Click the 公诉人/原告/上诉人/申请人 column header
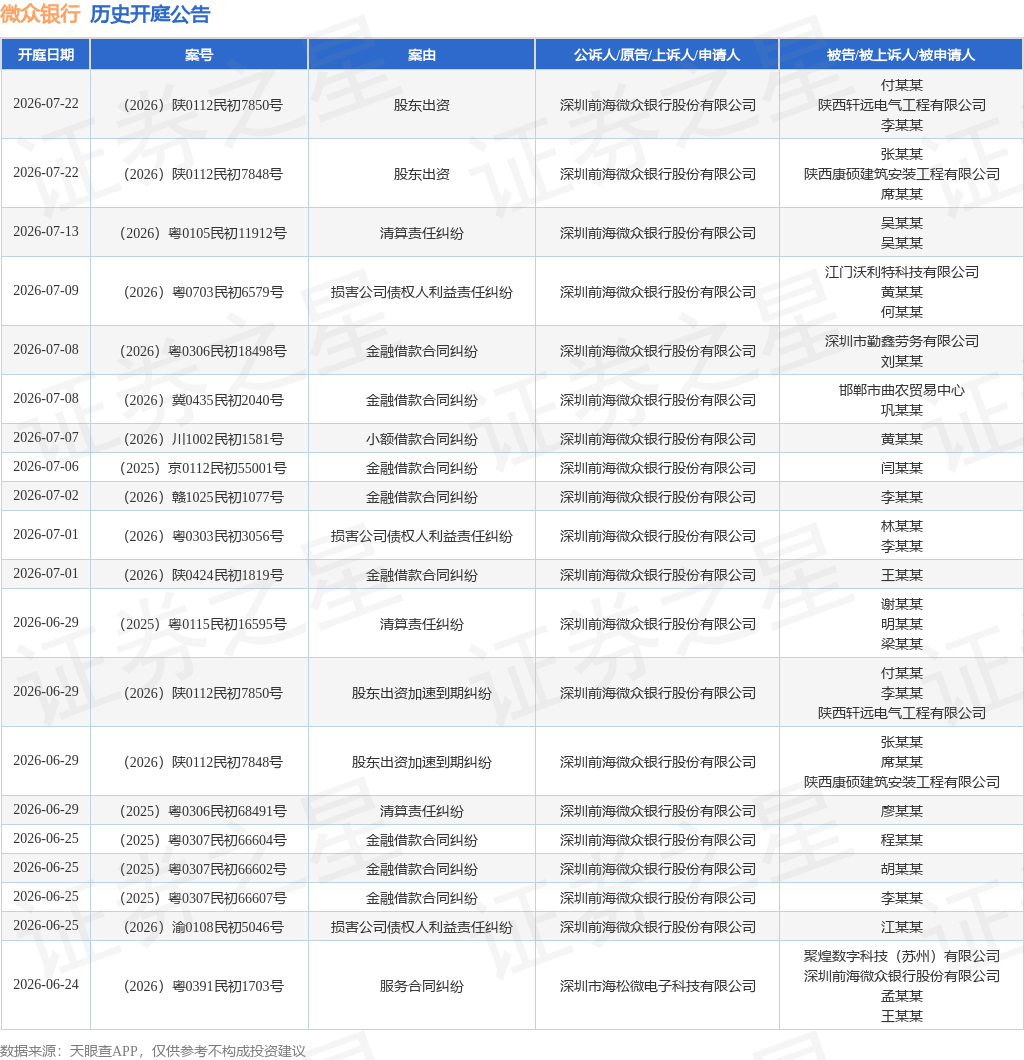This screenshot has width=1024, height=1060. point(657,55)
